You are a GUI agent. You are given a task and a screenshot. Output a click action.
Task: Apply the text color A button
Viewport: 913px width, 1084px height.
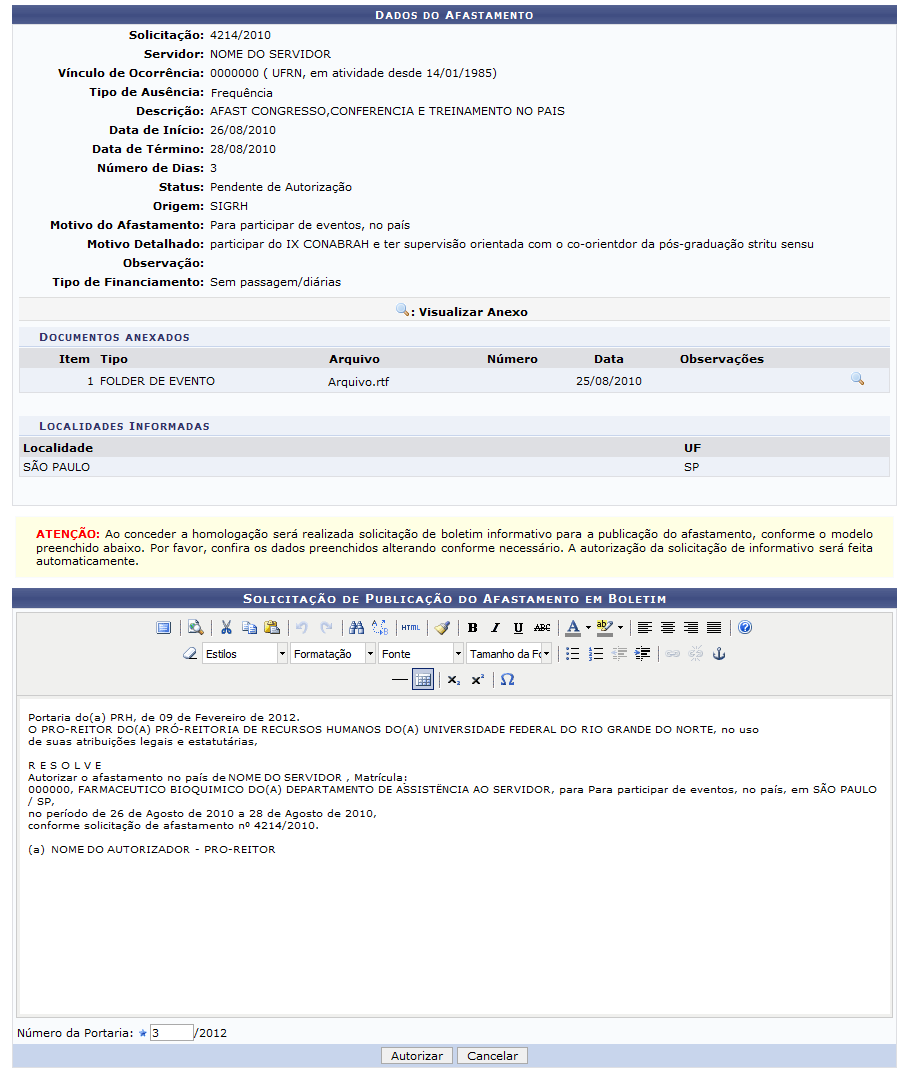click(x=573, y=628)
